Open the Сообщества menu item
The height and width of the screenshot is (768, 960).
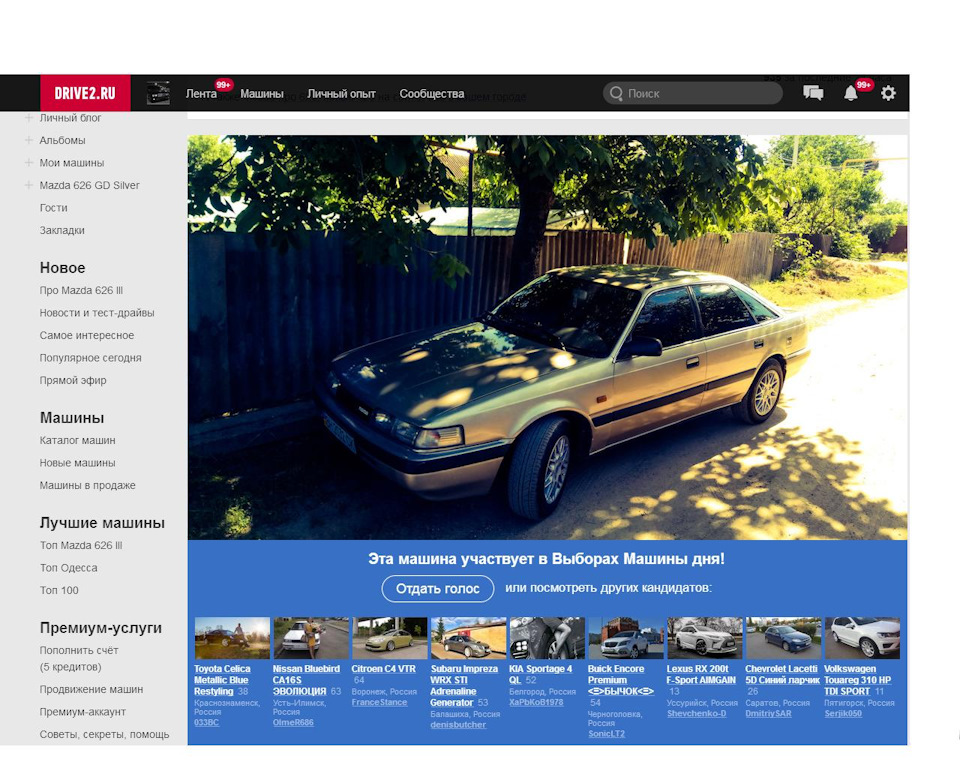432,94
